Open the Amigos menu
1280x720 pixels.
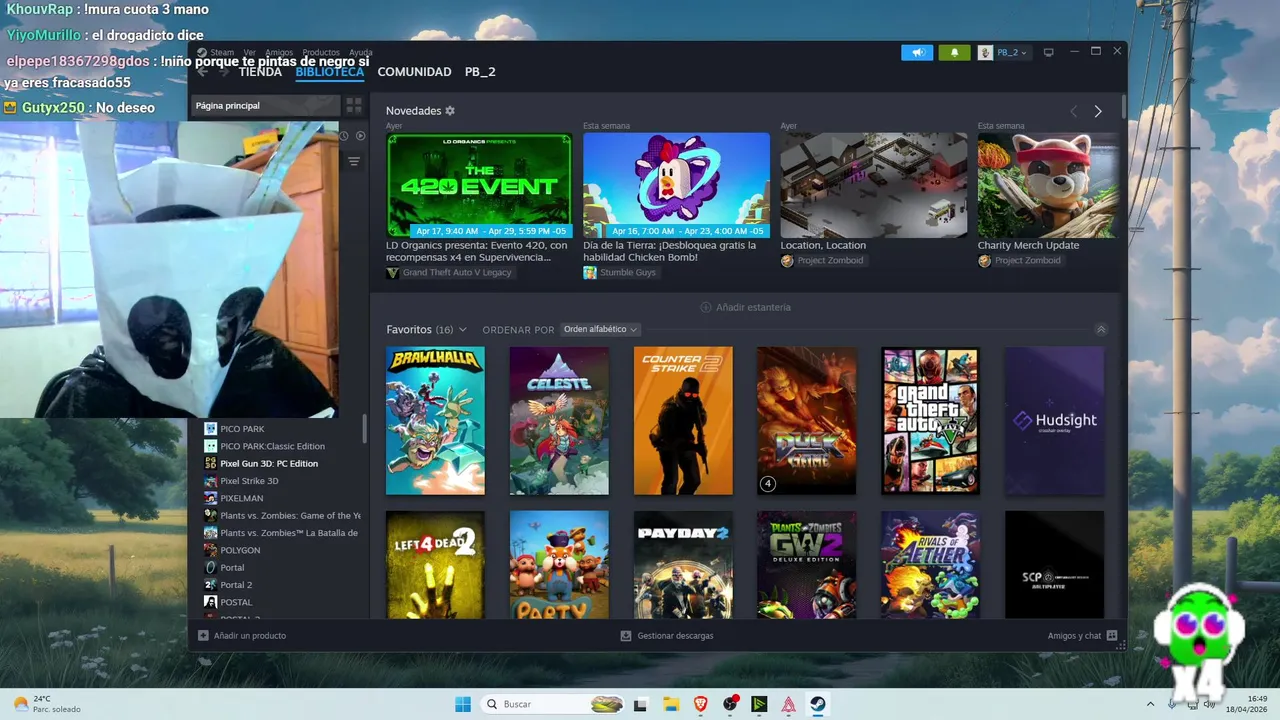tap(279, 52)
